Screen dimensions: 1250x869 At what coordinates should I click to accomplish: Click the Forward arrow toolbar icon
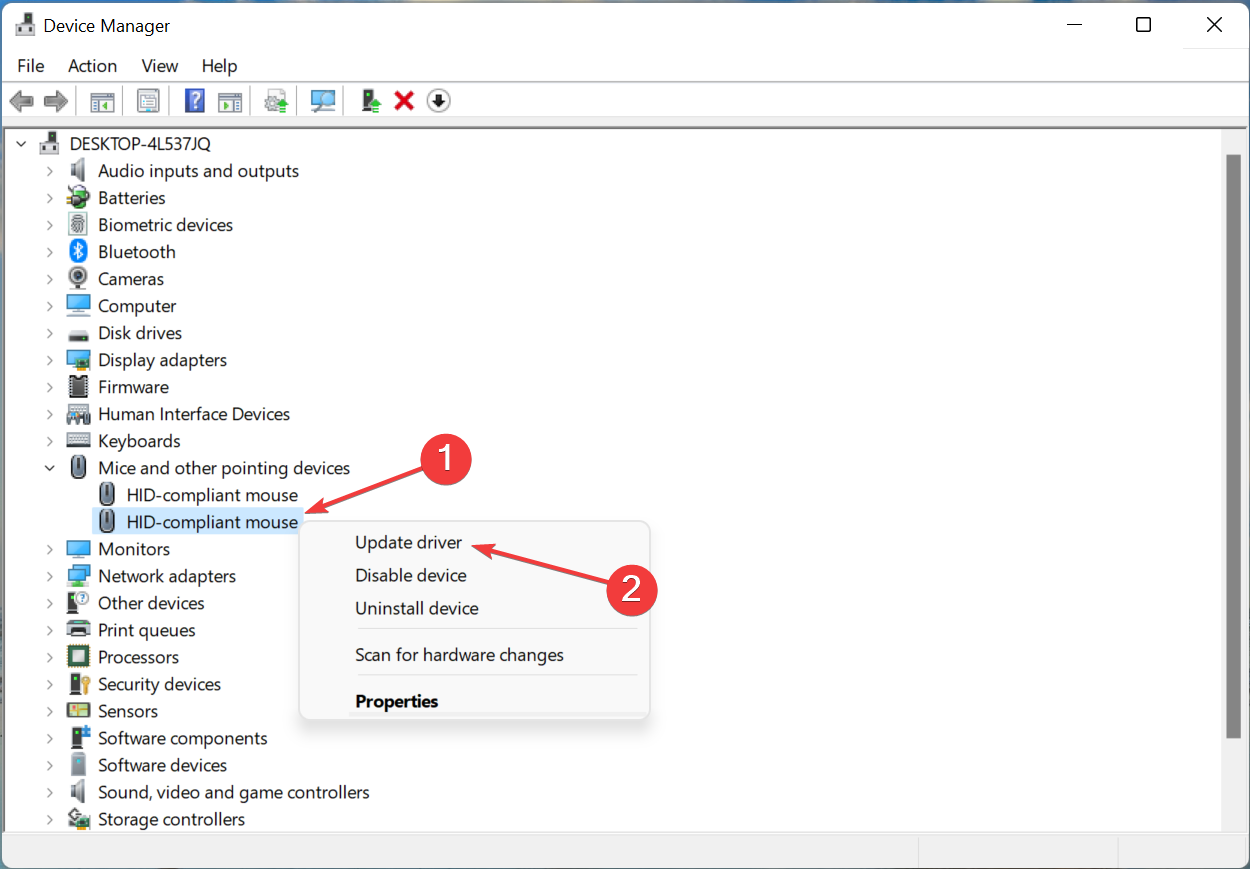[x=56, y=101]
